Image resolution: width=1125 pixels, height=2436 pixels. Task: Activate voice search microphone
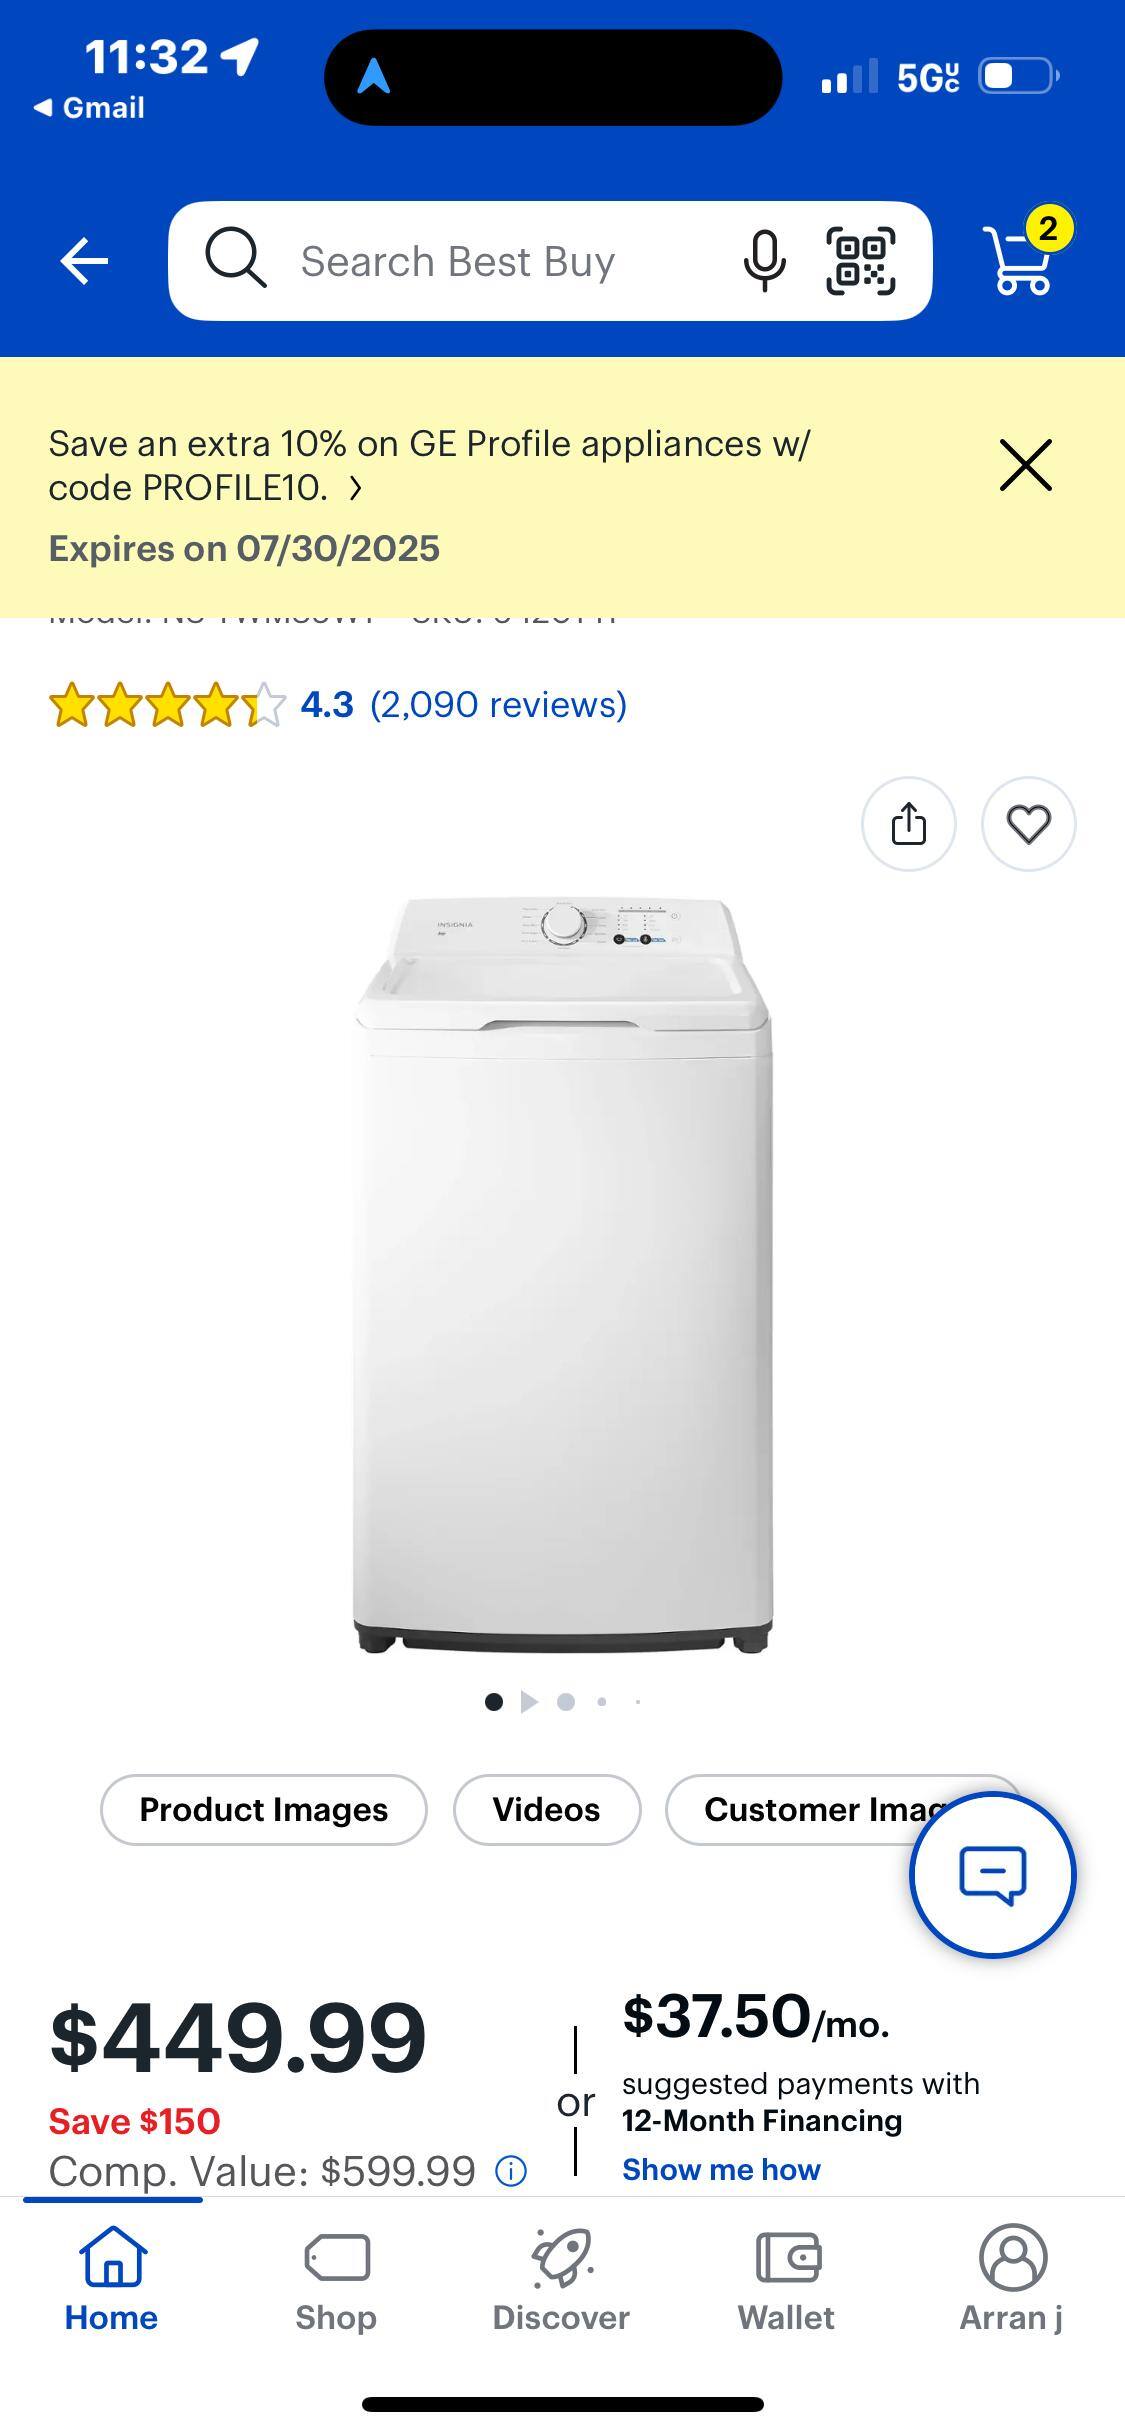click(x=763, y=261)
